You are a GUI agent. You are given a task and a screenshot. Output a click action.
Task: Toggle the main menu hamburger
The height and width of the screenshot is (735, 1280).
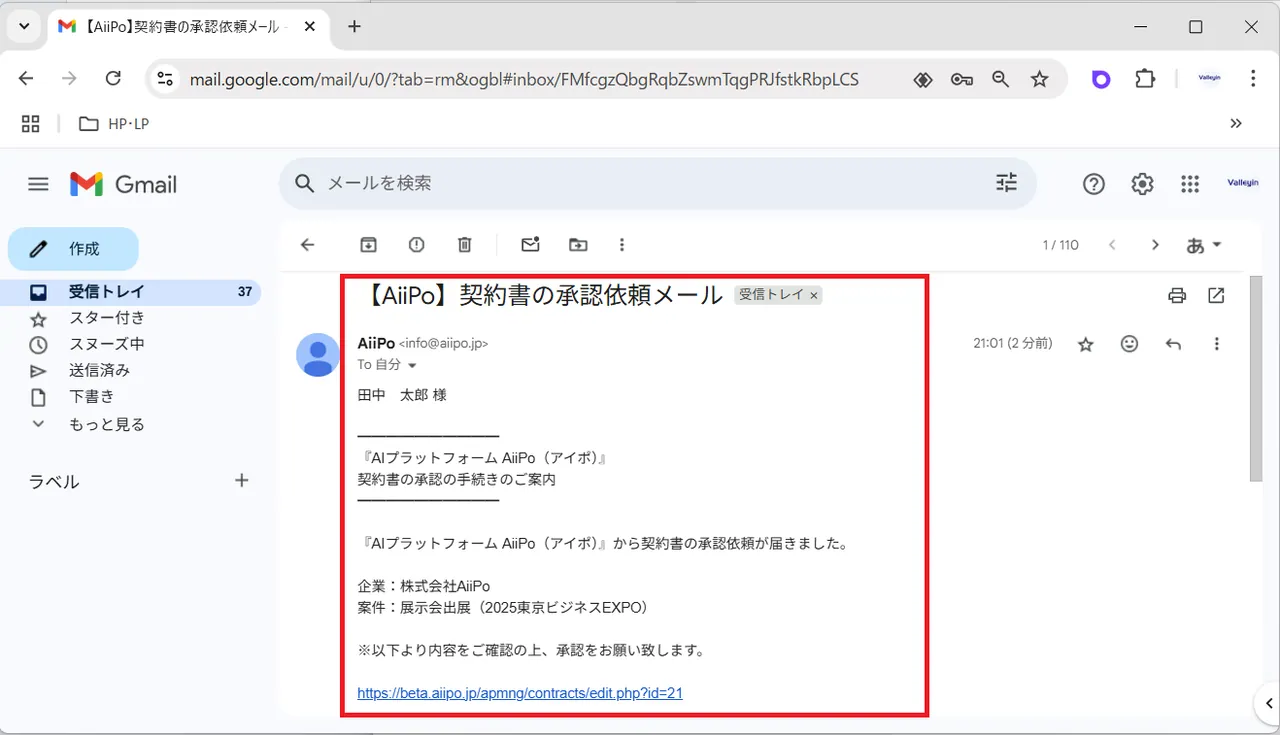38,184
